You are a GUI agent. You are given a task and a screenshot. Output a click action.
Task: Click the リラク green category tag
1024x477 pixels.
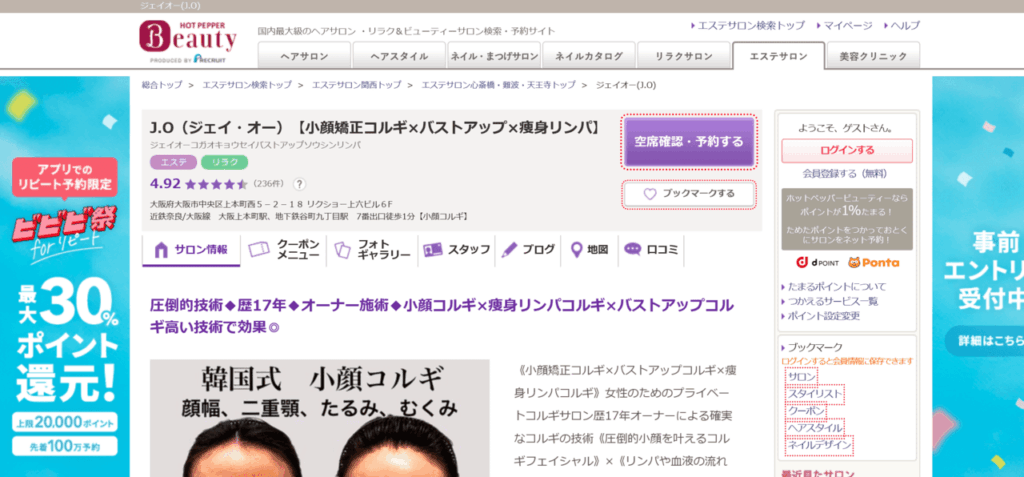(x=225, y=162)
